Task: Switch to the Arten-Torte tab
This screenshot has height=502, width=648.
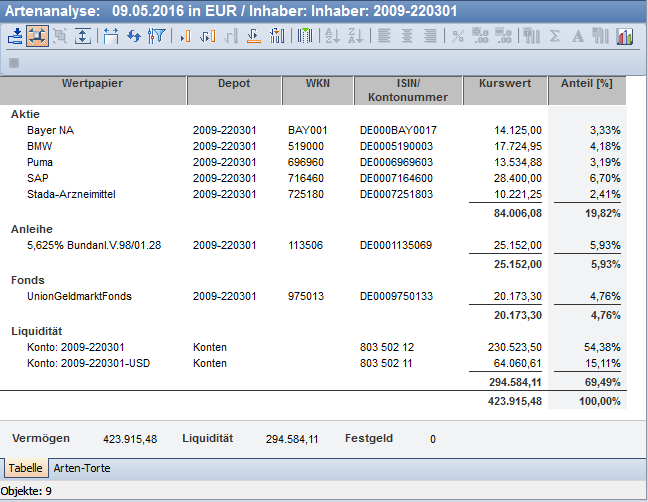Action: click(82, 468)
